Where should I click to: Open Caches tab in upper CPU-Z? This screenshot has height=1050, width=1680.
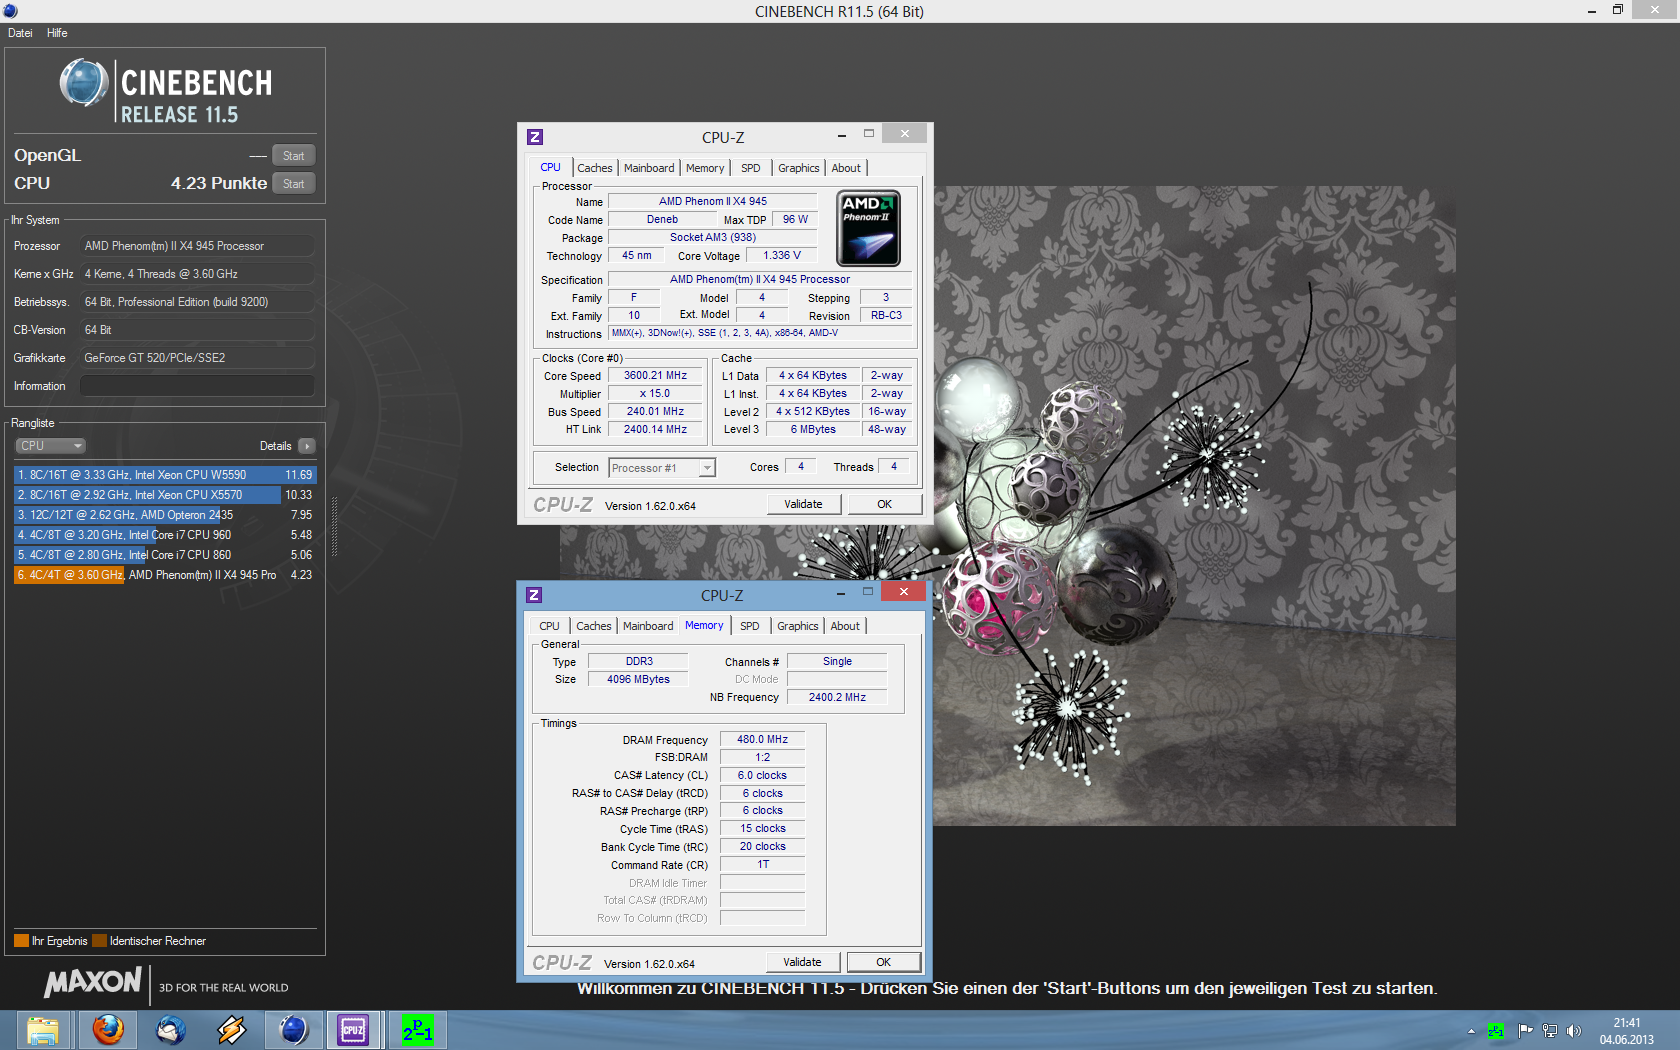595,168
